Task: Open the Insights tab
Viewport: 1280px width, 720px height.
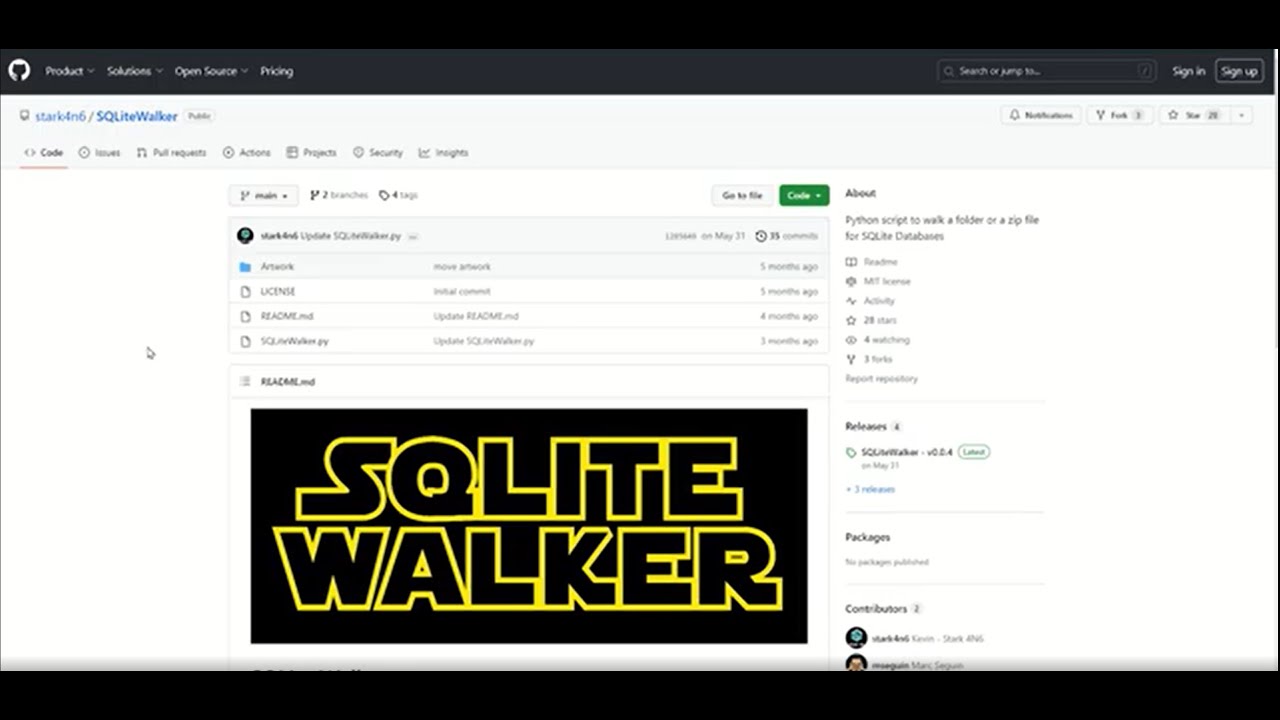Action: point(443,153)
